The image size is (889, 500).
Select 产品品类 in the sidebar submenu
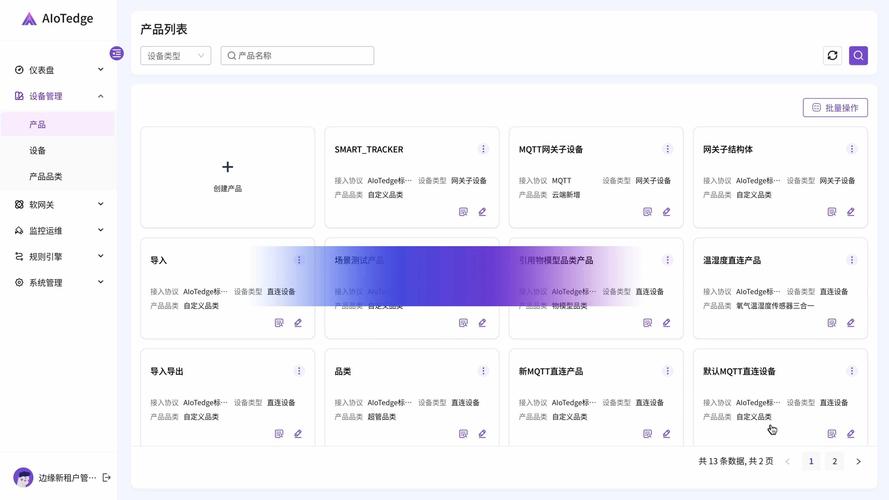(x=45, y=176)
